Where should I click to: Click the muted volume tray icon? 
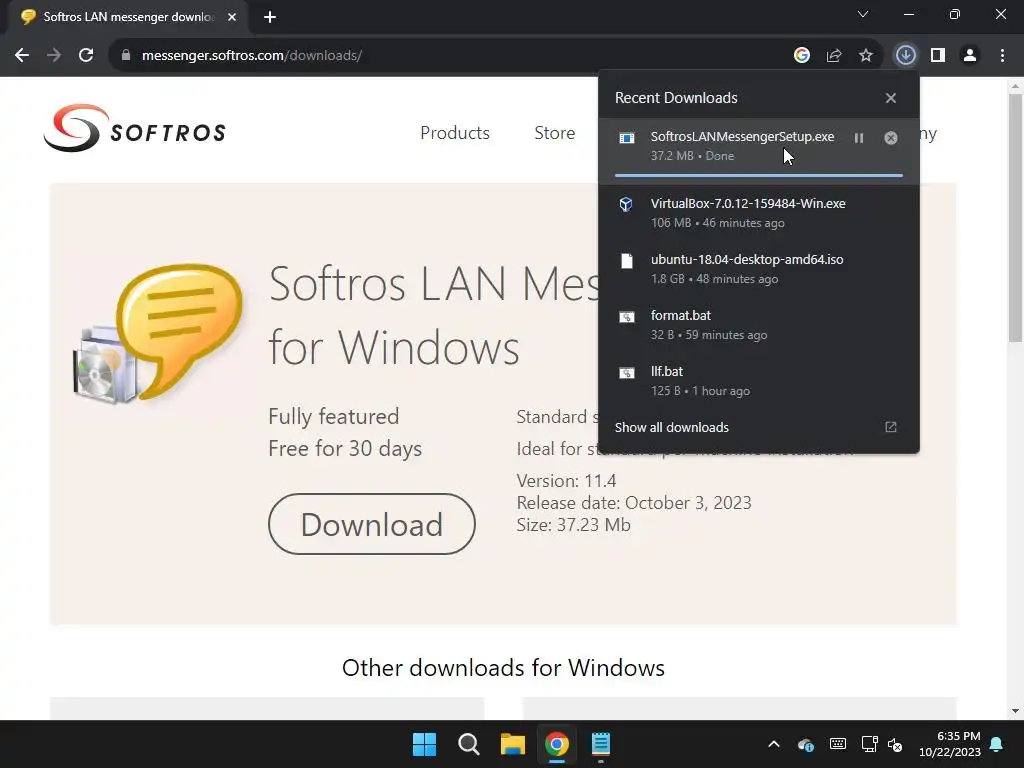[895, 744]
